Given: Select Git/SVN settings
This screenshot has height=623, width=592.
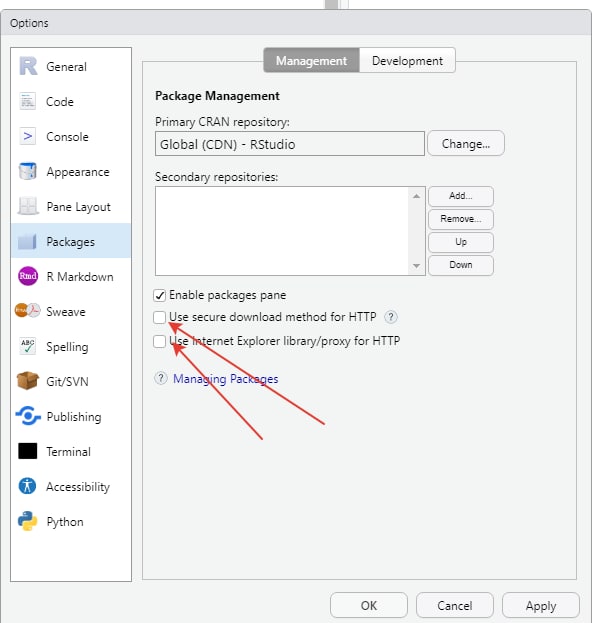Looking at the screenshot, I should coord(71,381).
